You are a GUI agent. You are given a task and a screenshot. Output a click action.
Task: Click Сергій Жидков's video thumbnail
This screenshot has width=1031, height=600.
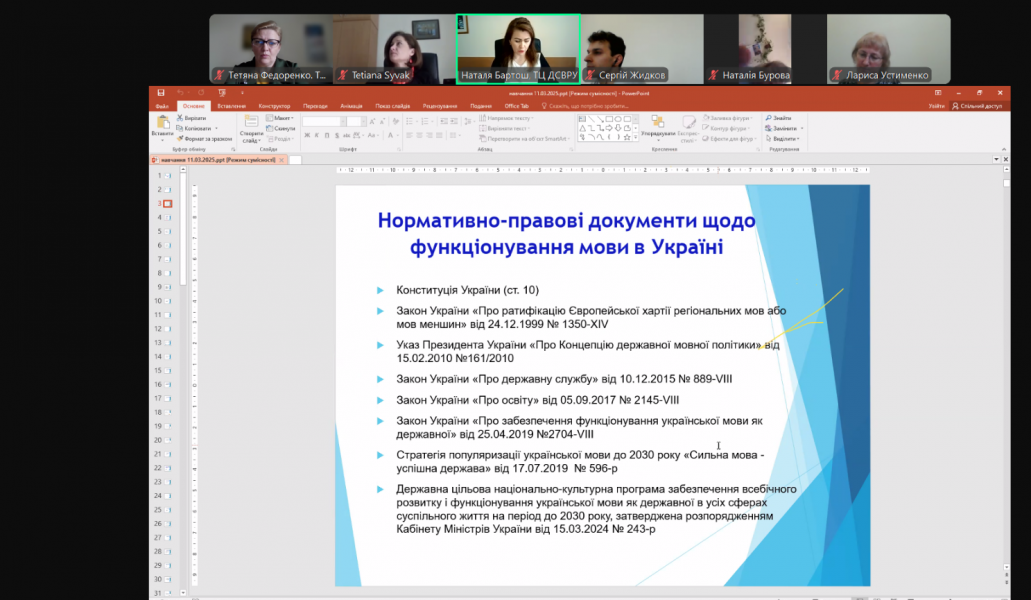(x=641, y=49)
